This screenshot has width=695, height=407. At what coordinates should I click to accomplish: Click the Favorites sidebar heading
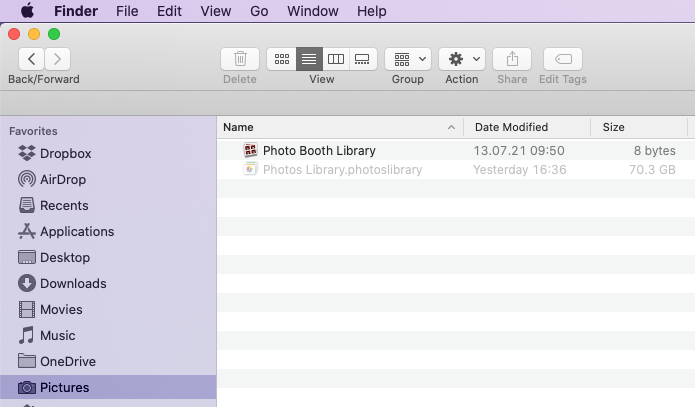point(33,131)
